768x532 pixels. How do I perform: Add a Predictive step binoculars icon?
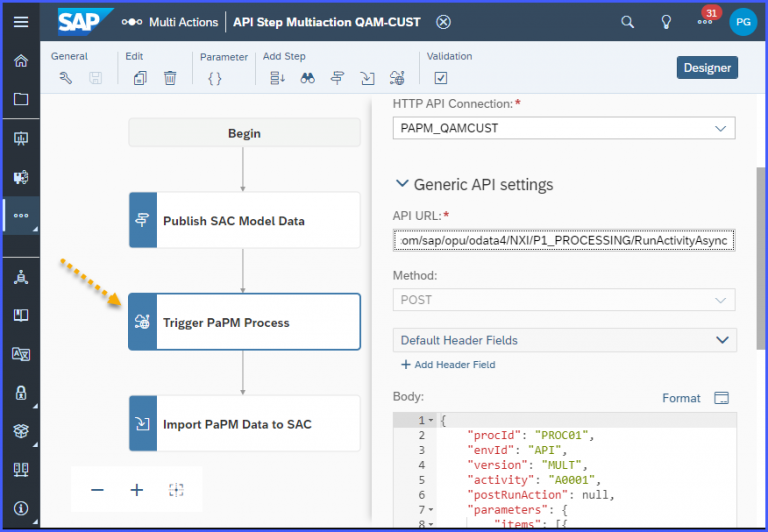(x=308, y=78)
